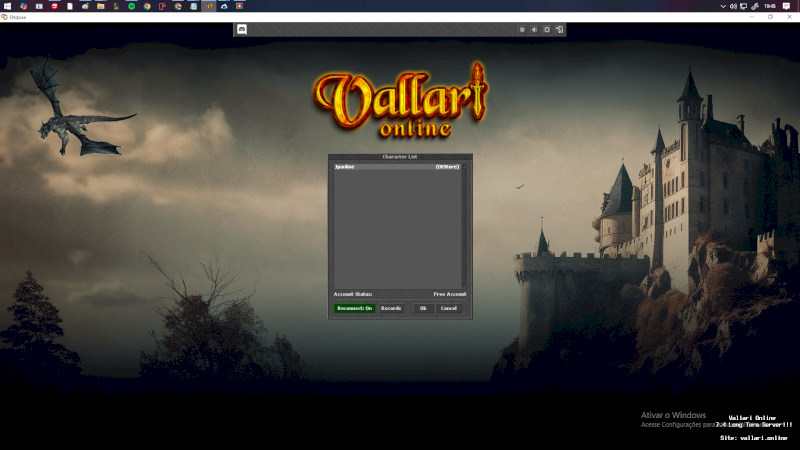Switch to the first Chrome taskbar icon
Image resolution: width=800 pixels, height=450 pixels.
pos(147,6)
